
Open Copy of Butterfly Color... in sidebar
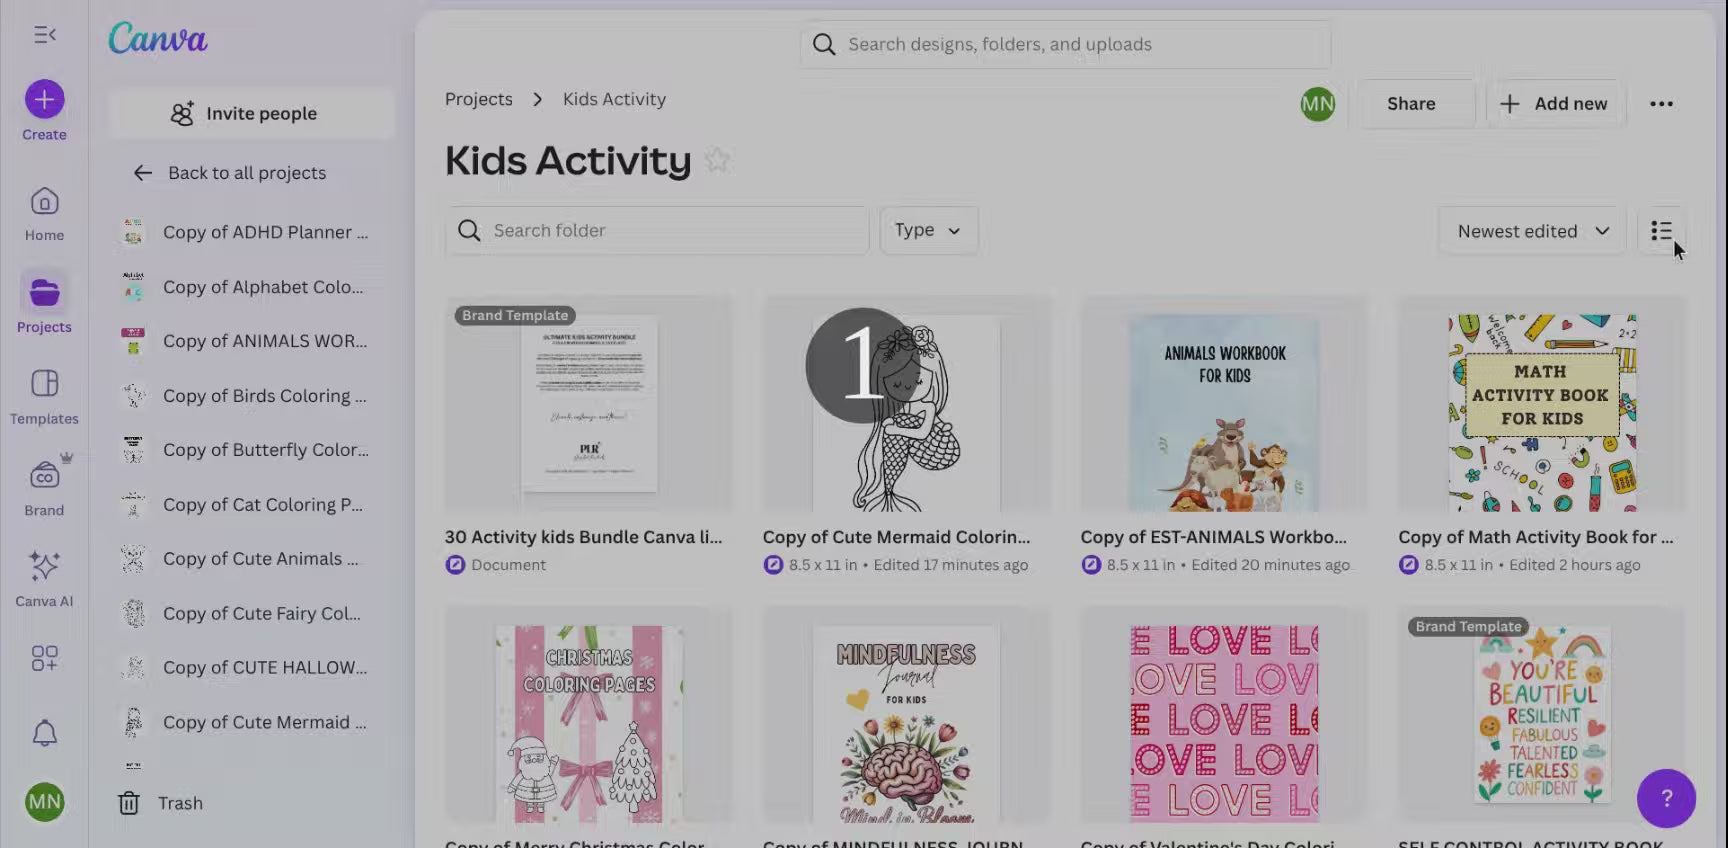[x=250, y=450]
